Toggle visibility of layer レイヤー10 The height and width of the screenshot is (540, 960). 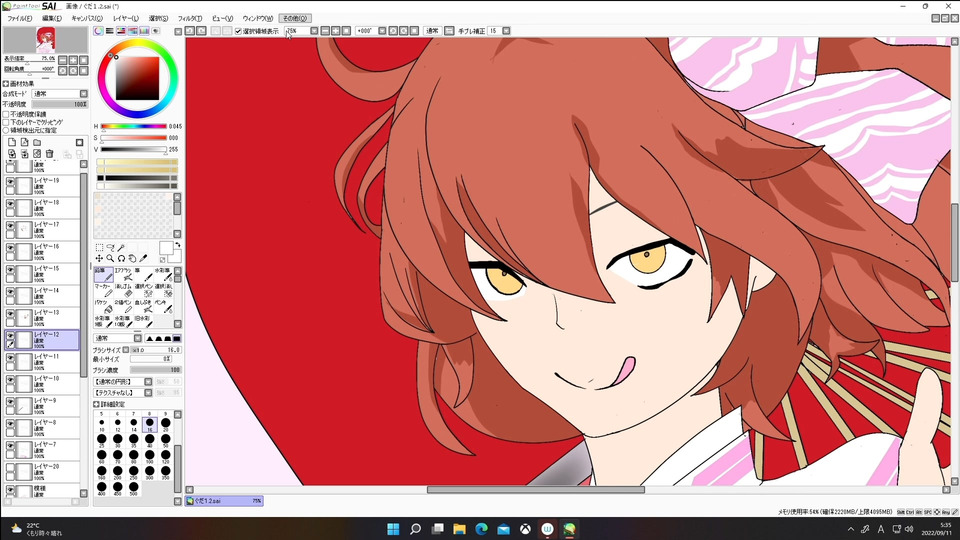click(10, 381)
